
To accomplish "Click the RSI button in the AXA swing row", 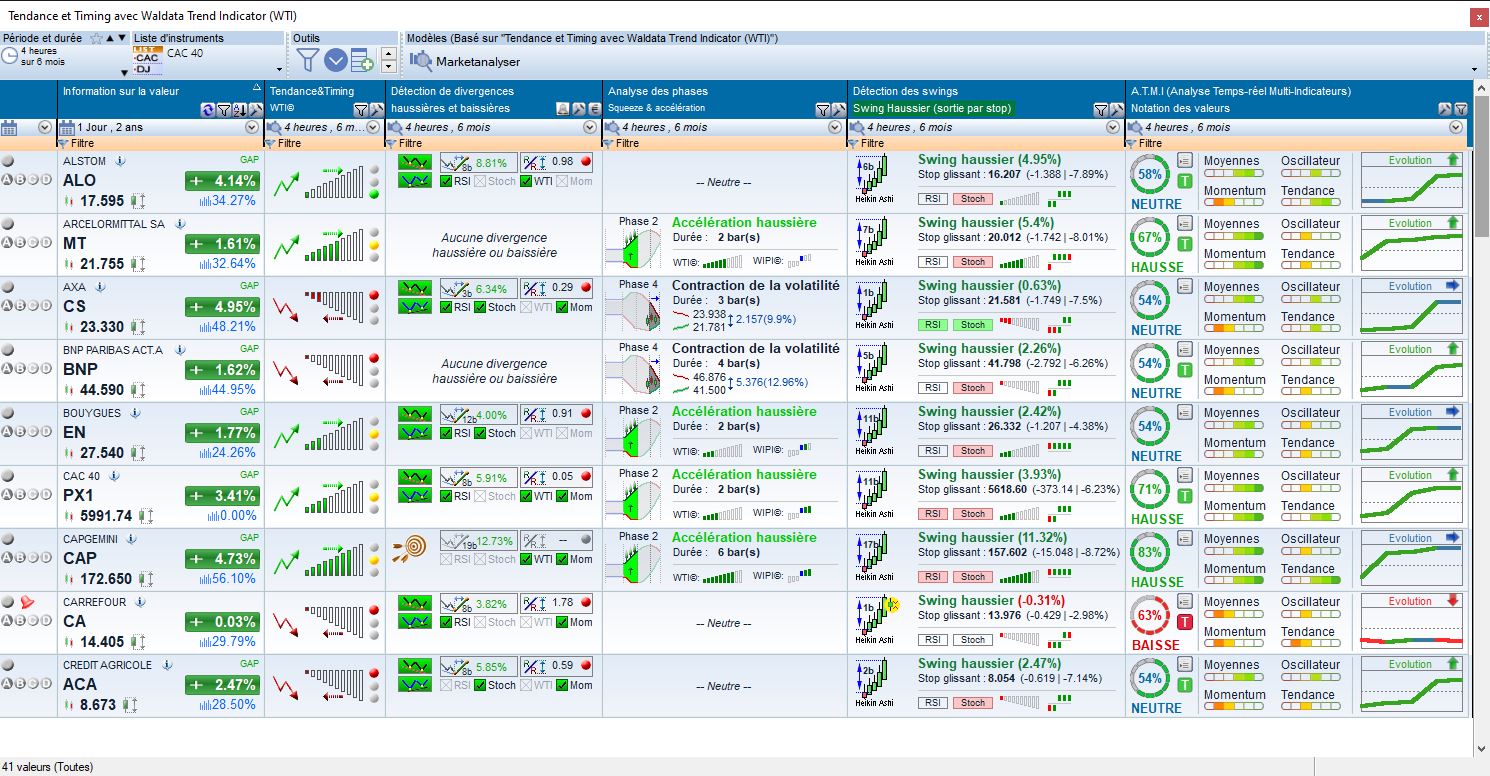I will pyautogui.click(x=933, y=325).
